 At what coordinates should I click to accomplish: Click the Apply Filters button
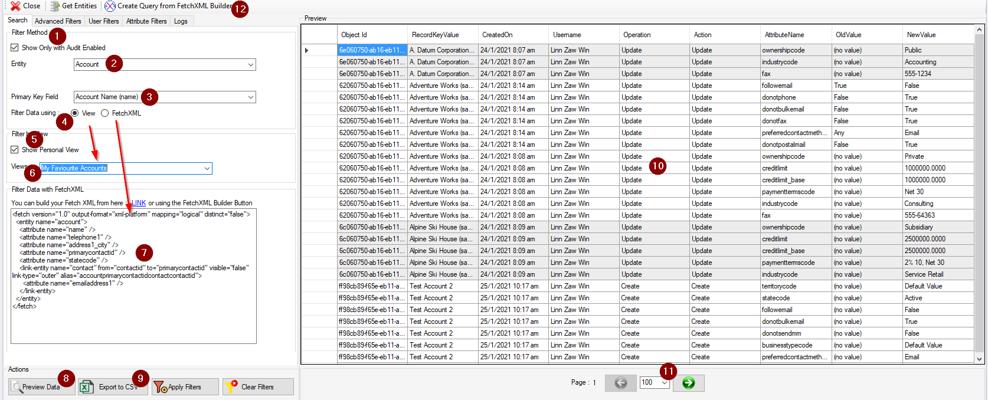click(x=179, y=386)
